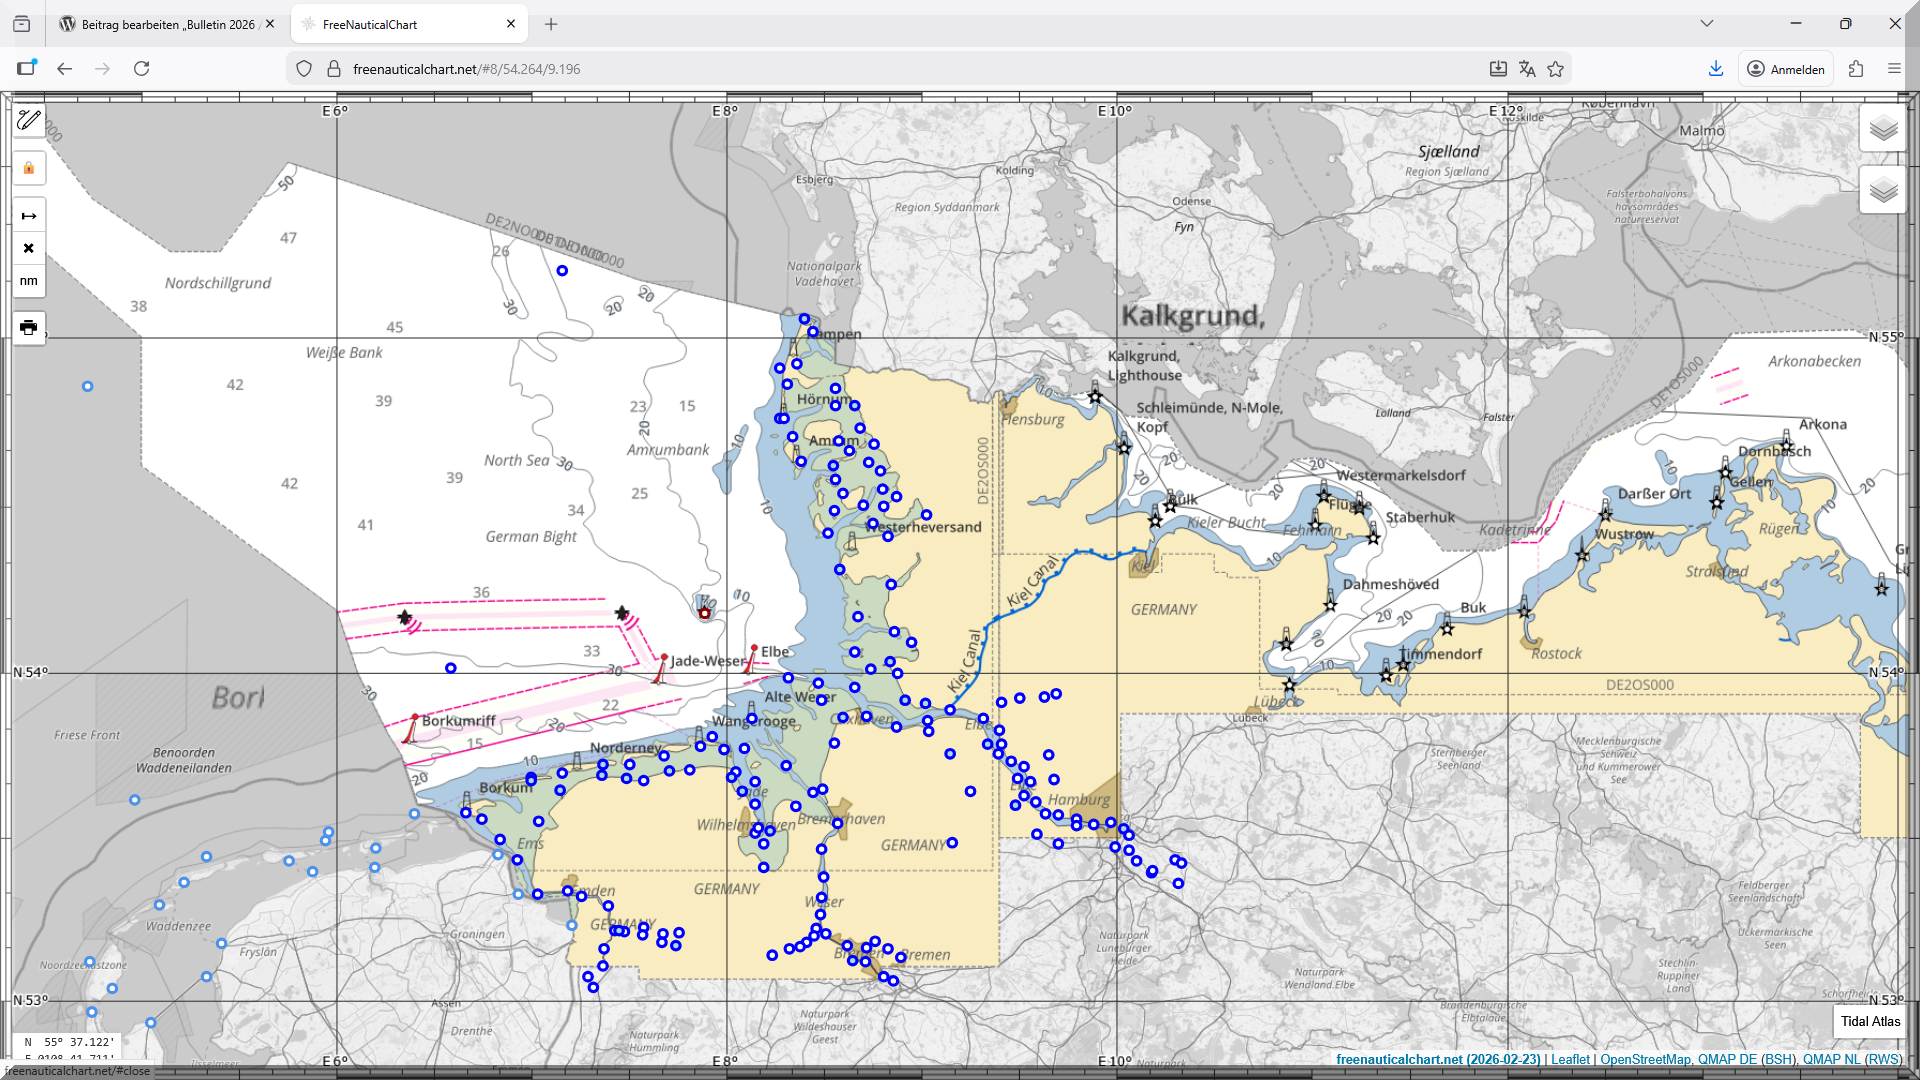Activate the distance measuring arrow tool
Image resolution: width=1920 pixels, height=1080 pixels.
point(29,216)
